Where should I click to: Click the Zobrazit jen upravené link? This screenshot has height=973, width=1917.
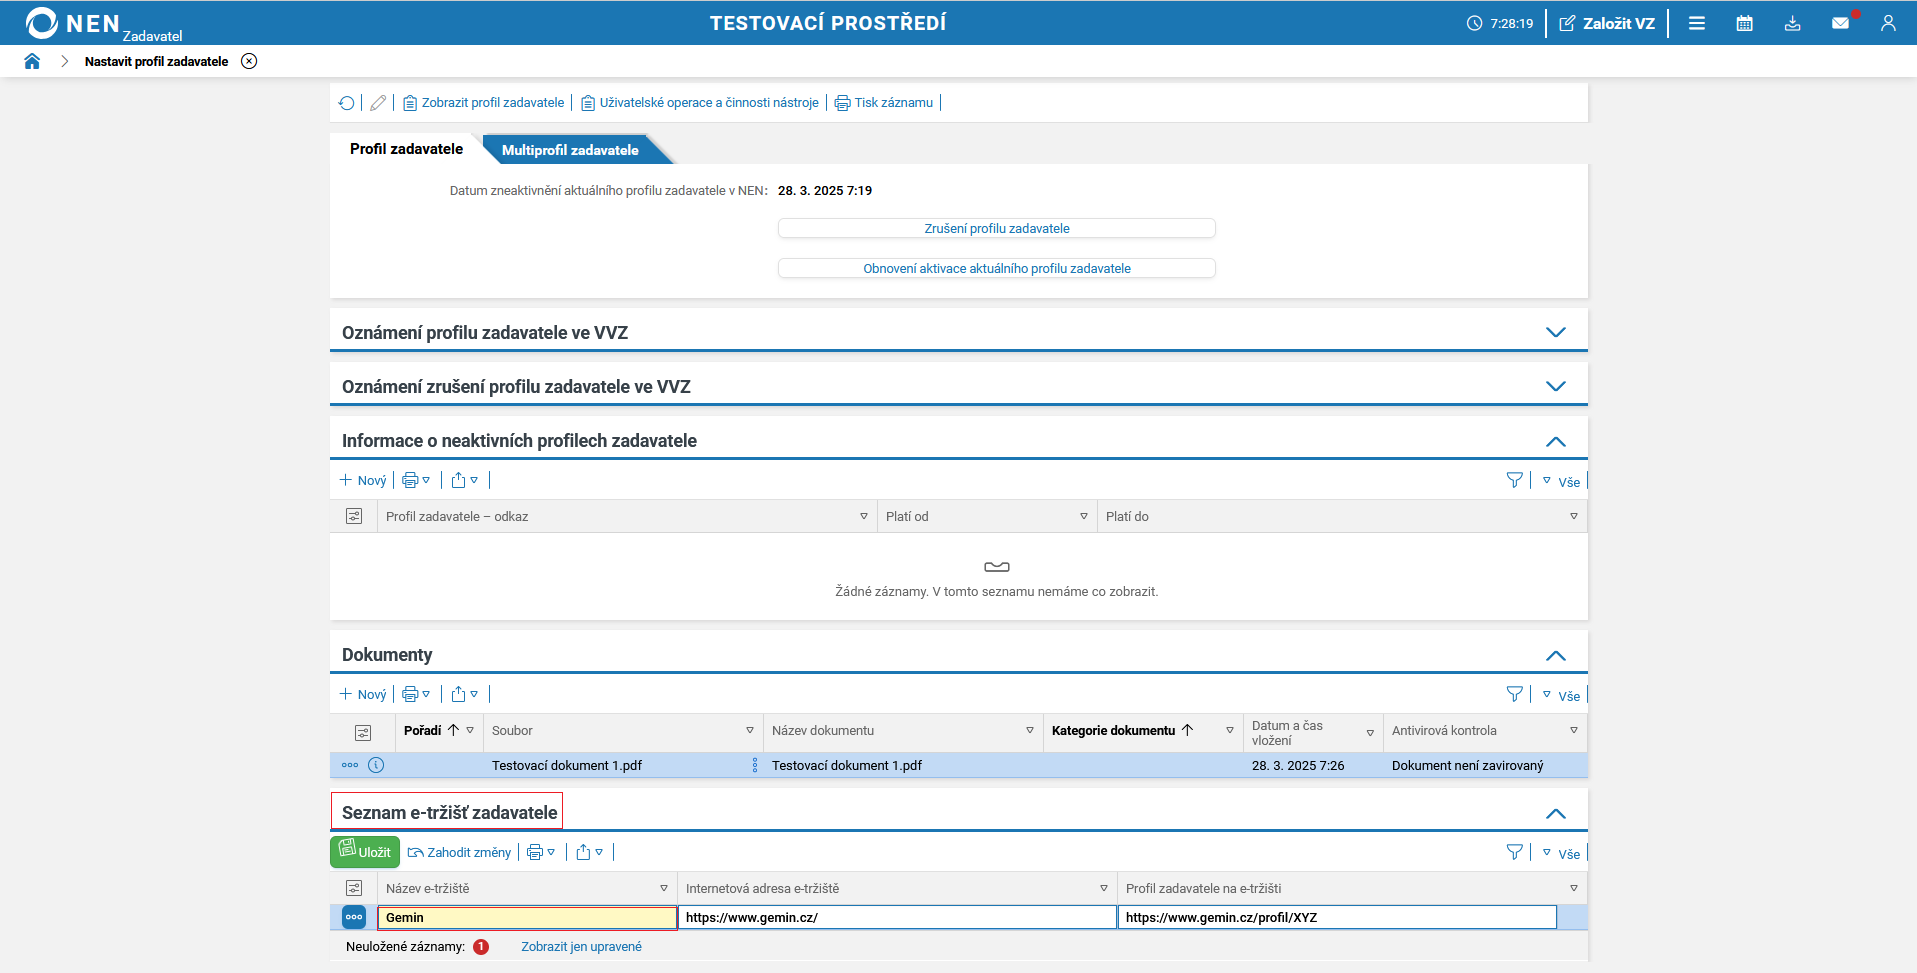(581, 946)
